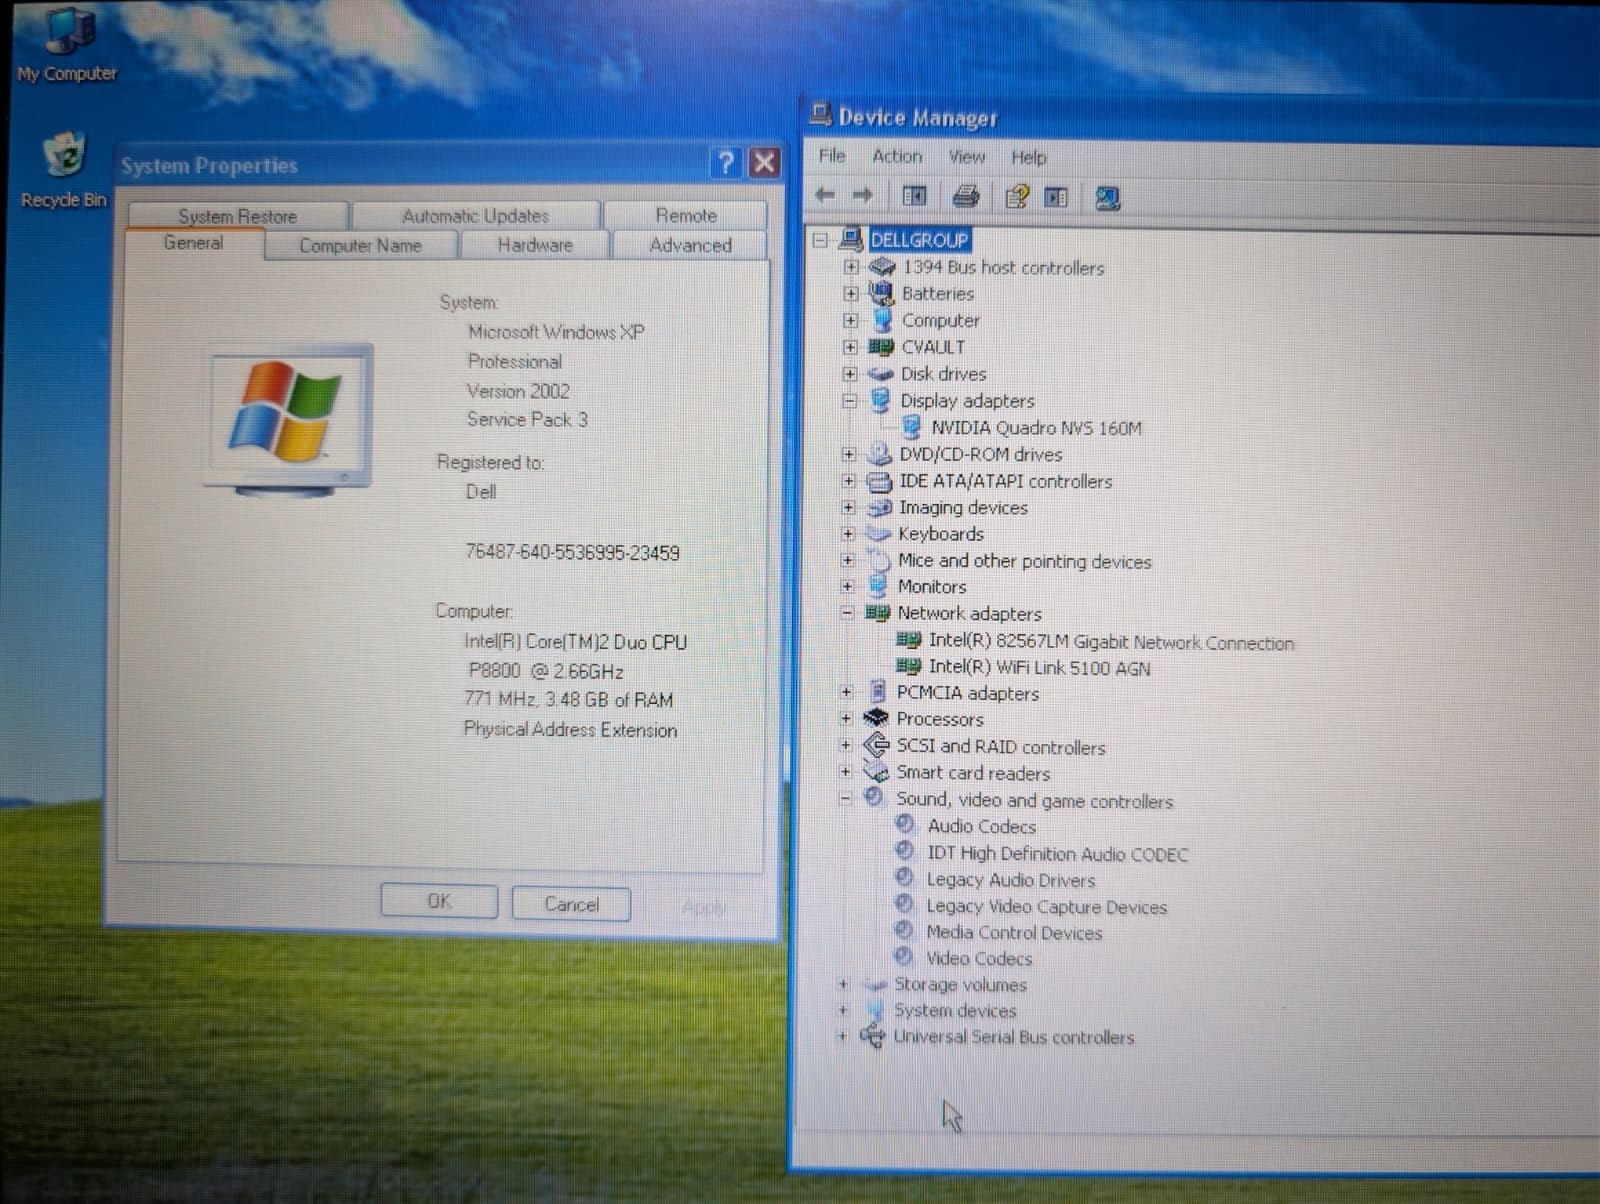Select DELLGROUP root computer node

pos(919,240)
